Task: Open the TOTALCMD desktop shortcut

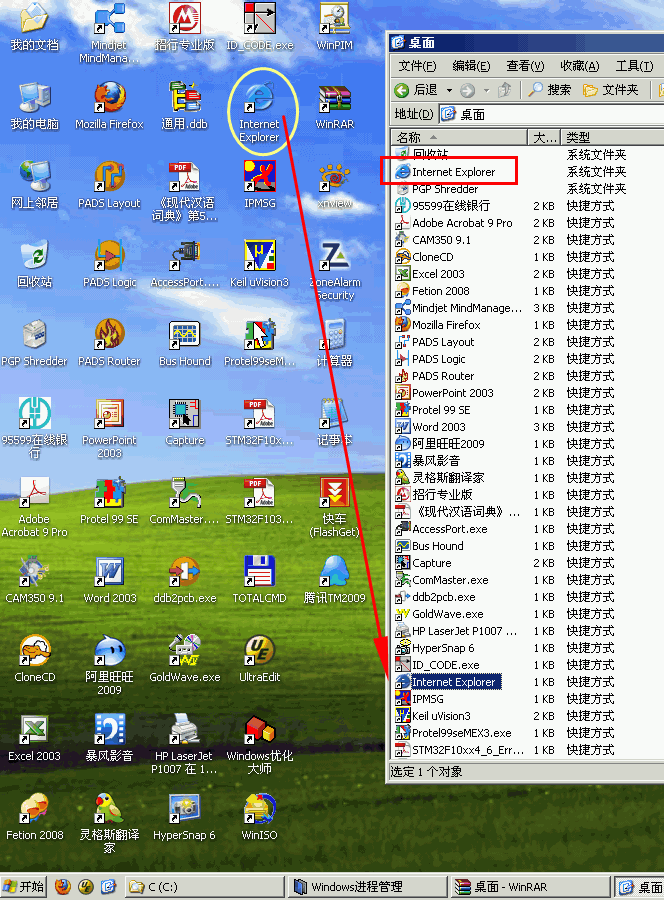Action: tap(259, 580)
